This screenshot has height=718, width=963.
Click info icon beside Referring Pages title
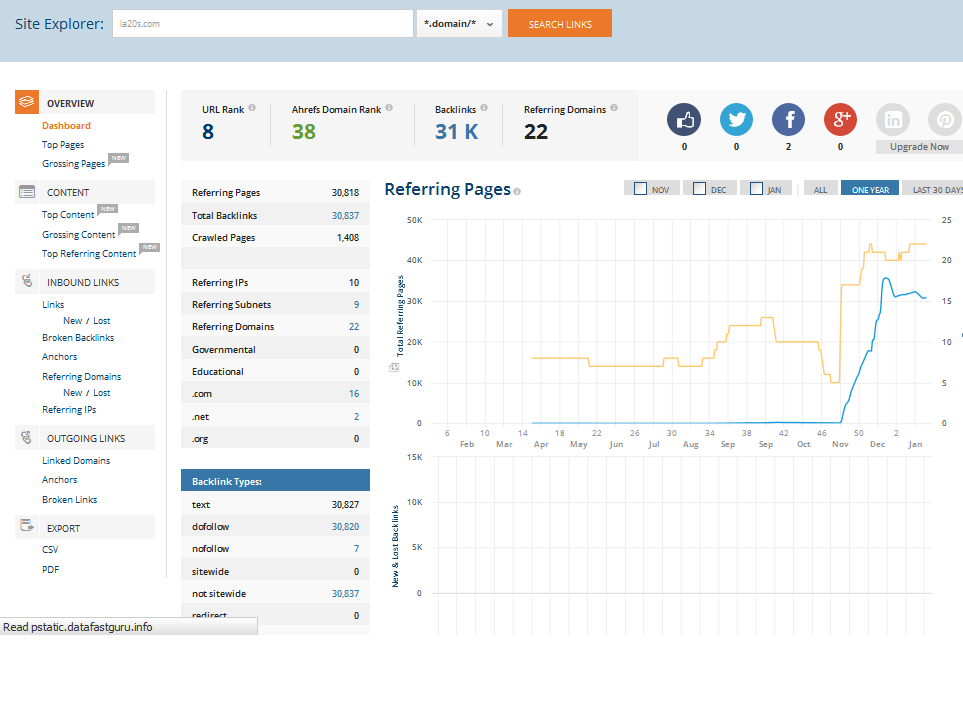(x=517, y=192)
